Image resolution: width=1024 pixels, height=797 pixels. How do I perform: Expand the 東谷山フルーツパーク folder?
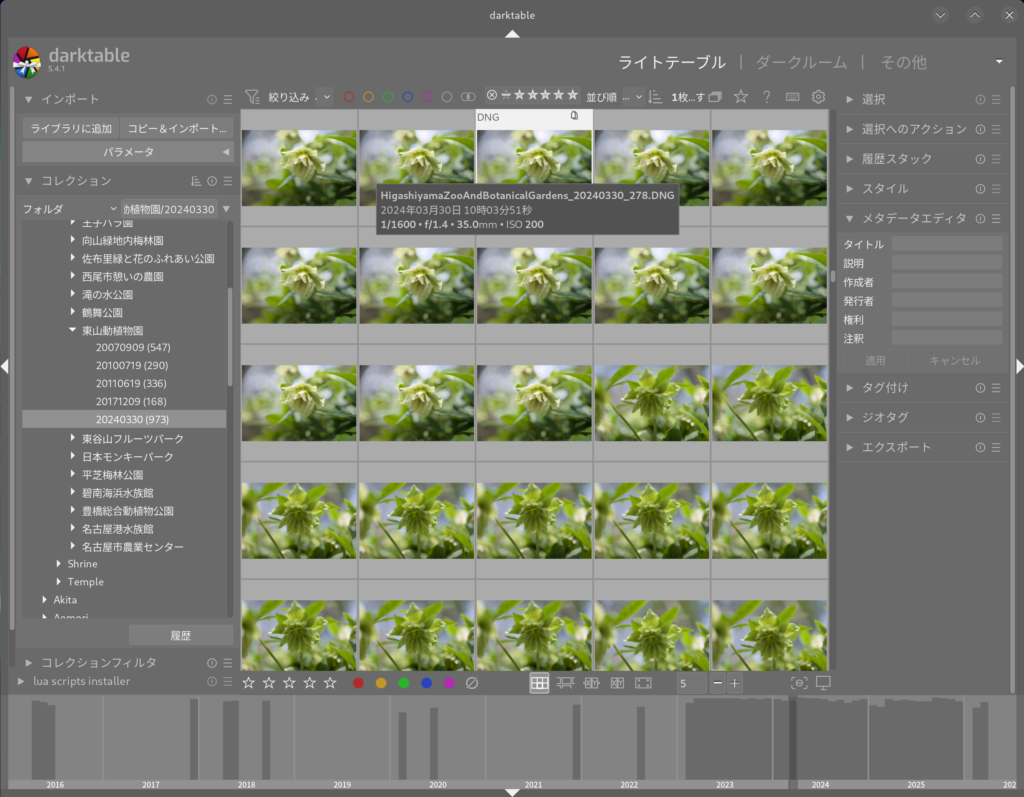click(x=74, y=439)
